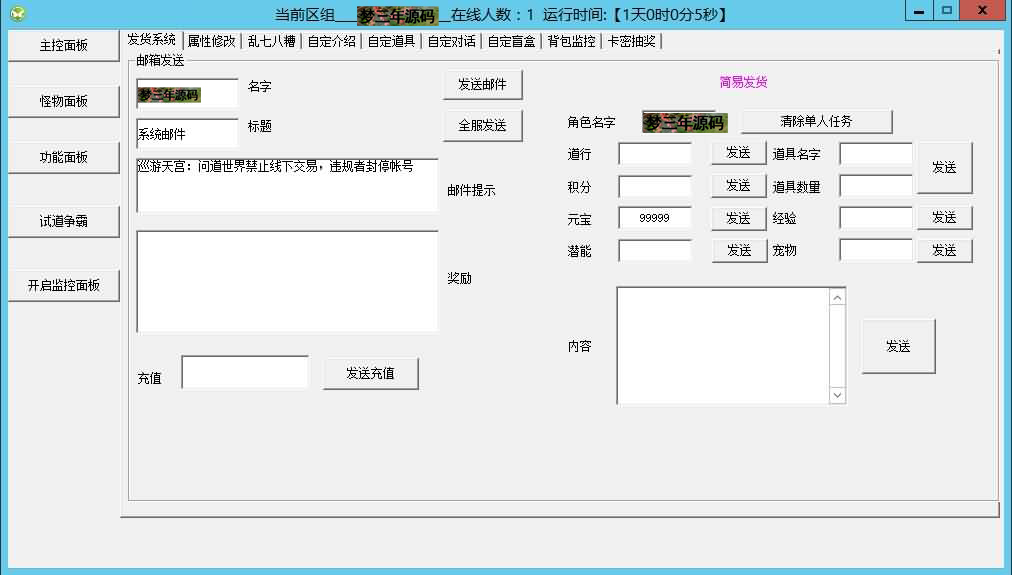Click the 简易发货 heading text
Image resolution: width=1012 pixels, height=575 pixels.
coord(744,82)
